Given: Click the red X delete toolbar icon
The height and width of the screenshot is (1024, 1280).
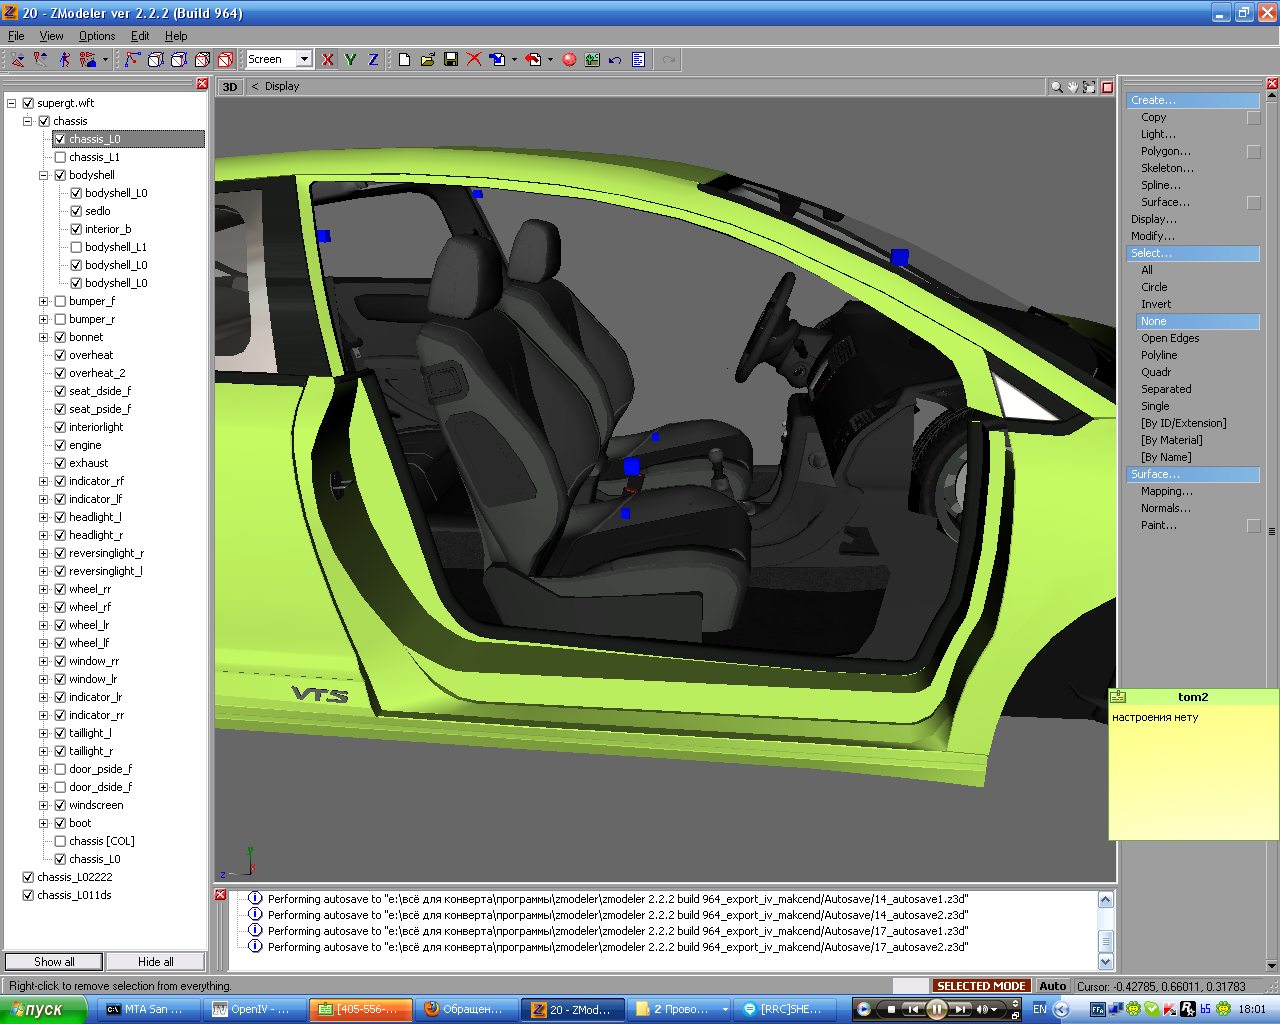Looking at the screenshot, I should pos(474,60).
